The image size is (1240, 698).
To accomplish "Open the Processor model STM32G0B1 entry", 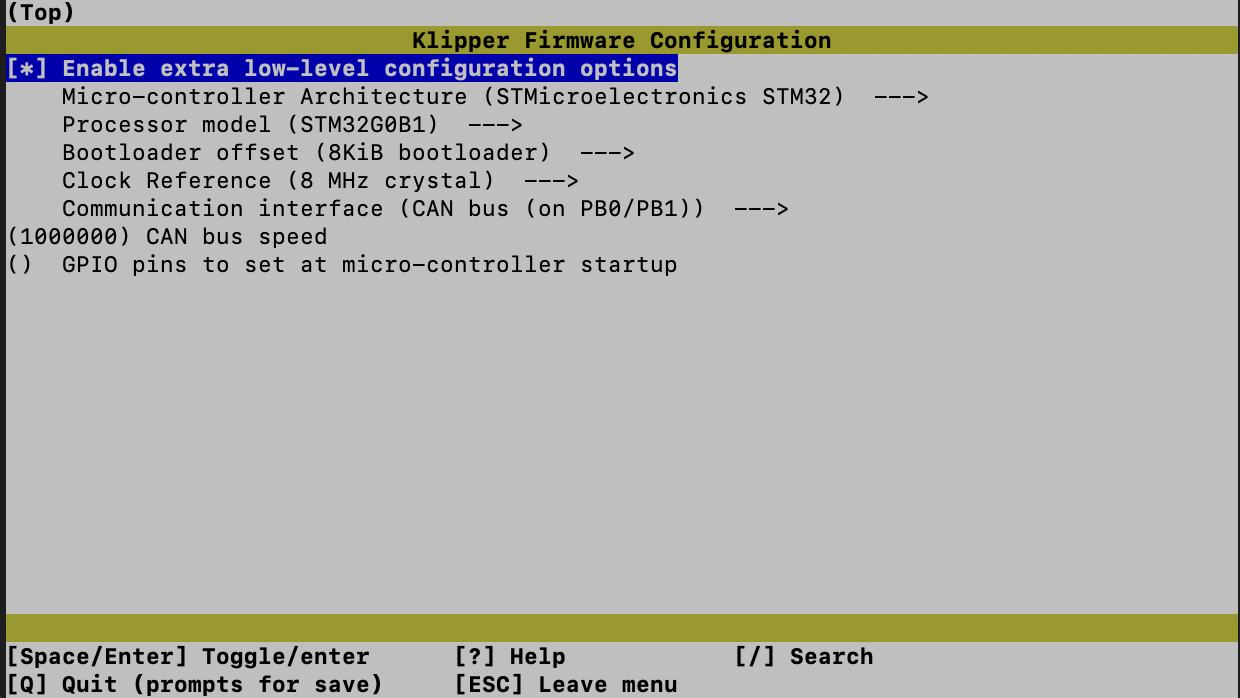I will [x=250, y=125].
